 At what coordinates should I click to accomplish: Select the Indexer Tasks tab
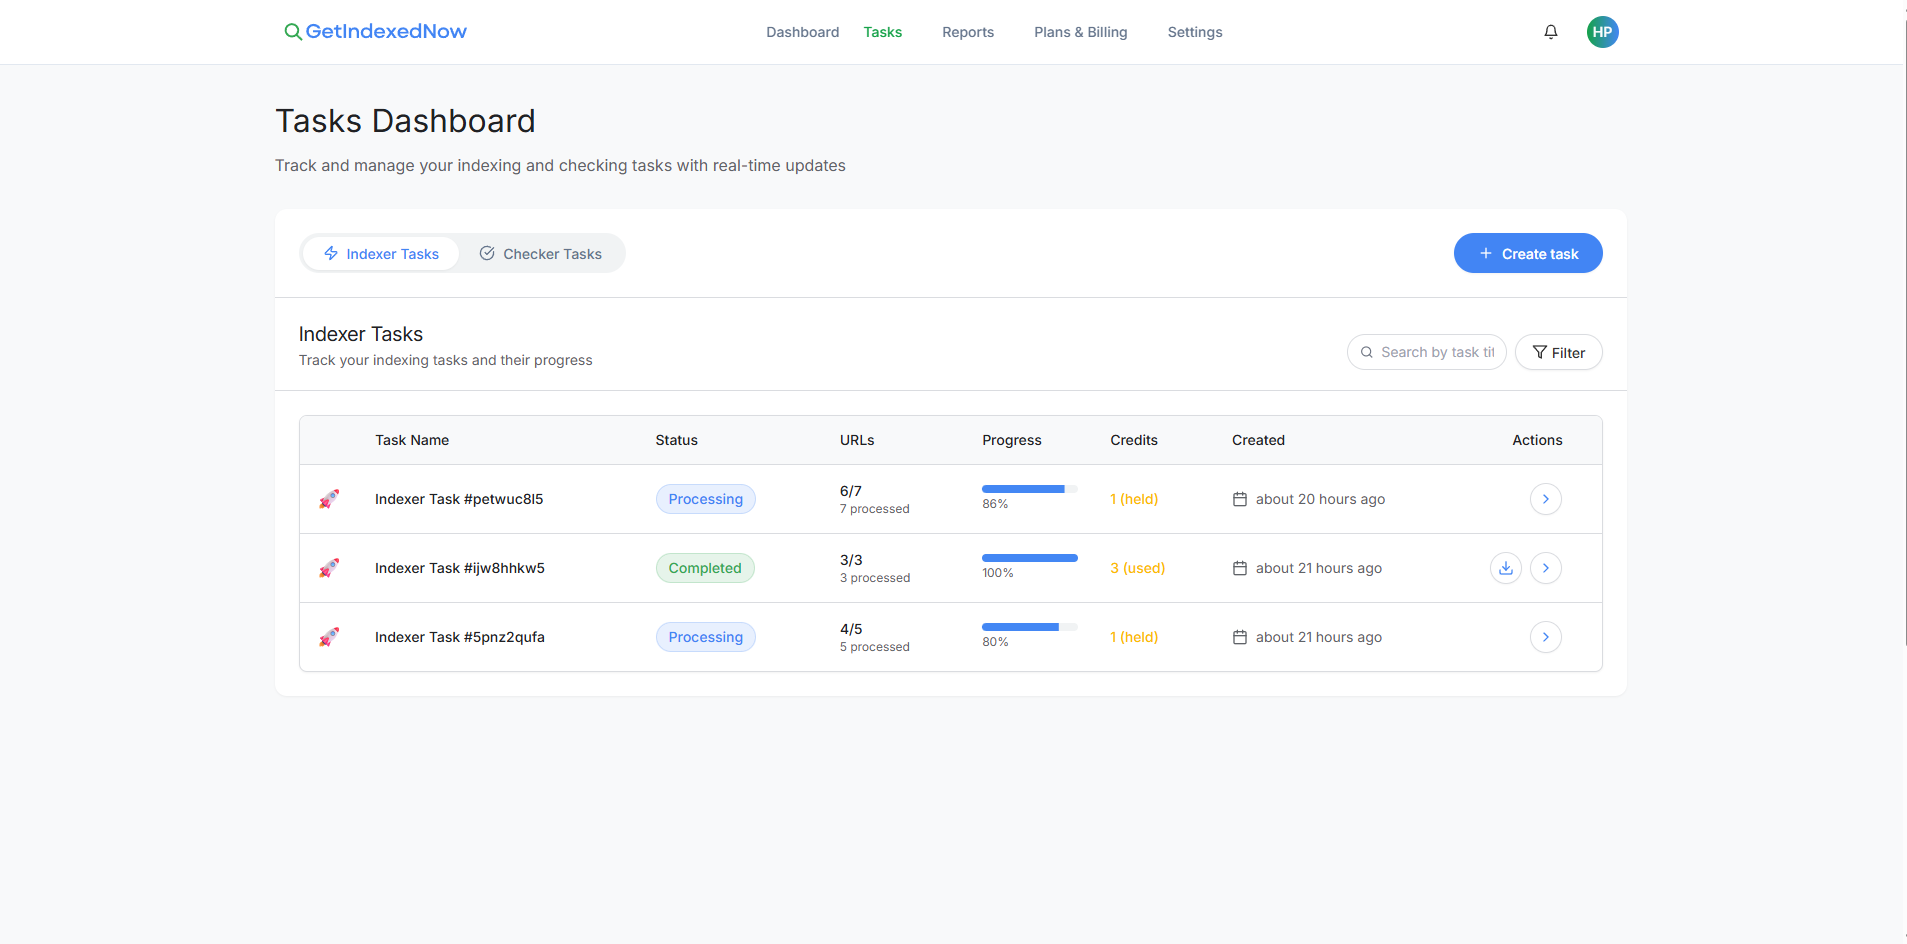click(x=381, y=253)
